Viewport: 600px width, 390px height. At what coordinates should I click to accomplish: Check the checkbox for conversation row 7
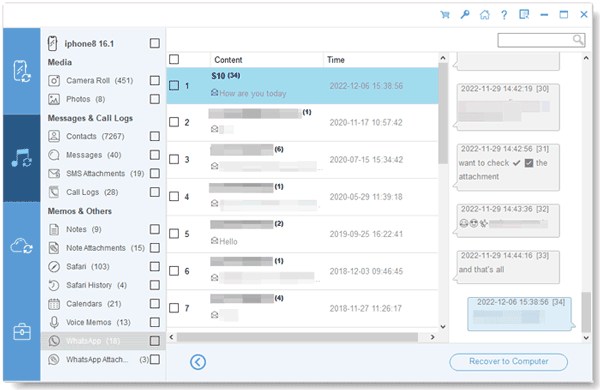(x=174, y=308)
